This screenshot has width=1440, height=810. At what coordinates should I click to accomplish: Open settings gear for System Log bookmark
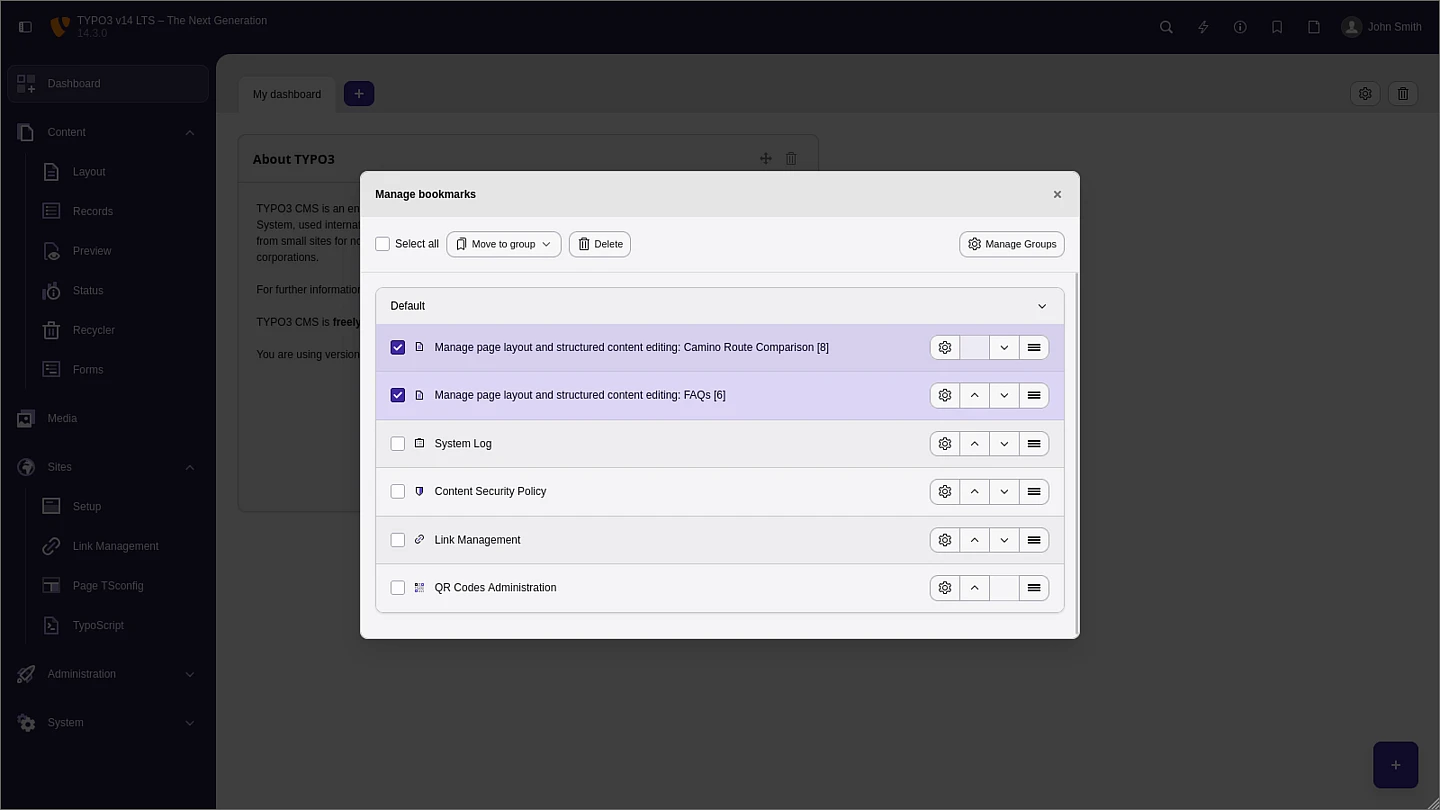coord(944,444)
